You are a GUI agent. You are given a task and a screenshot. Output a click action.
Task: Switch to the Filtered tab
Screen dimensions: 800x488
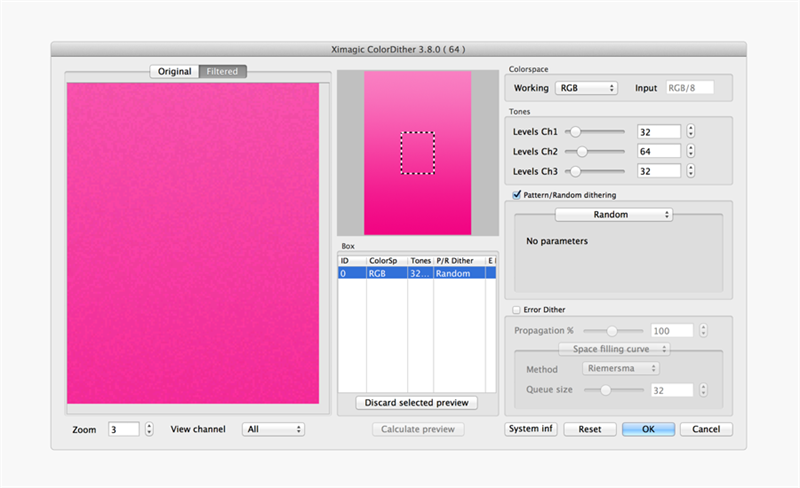click(222, 71)
